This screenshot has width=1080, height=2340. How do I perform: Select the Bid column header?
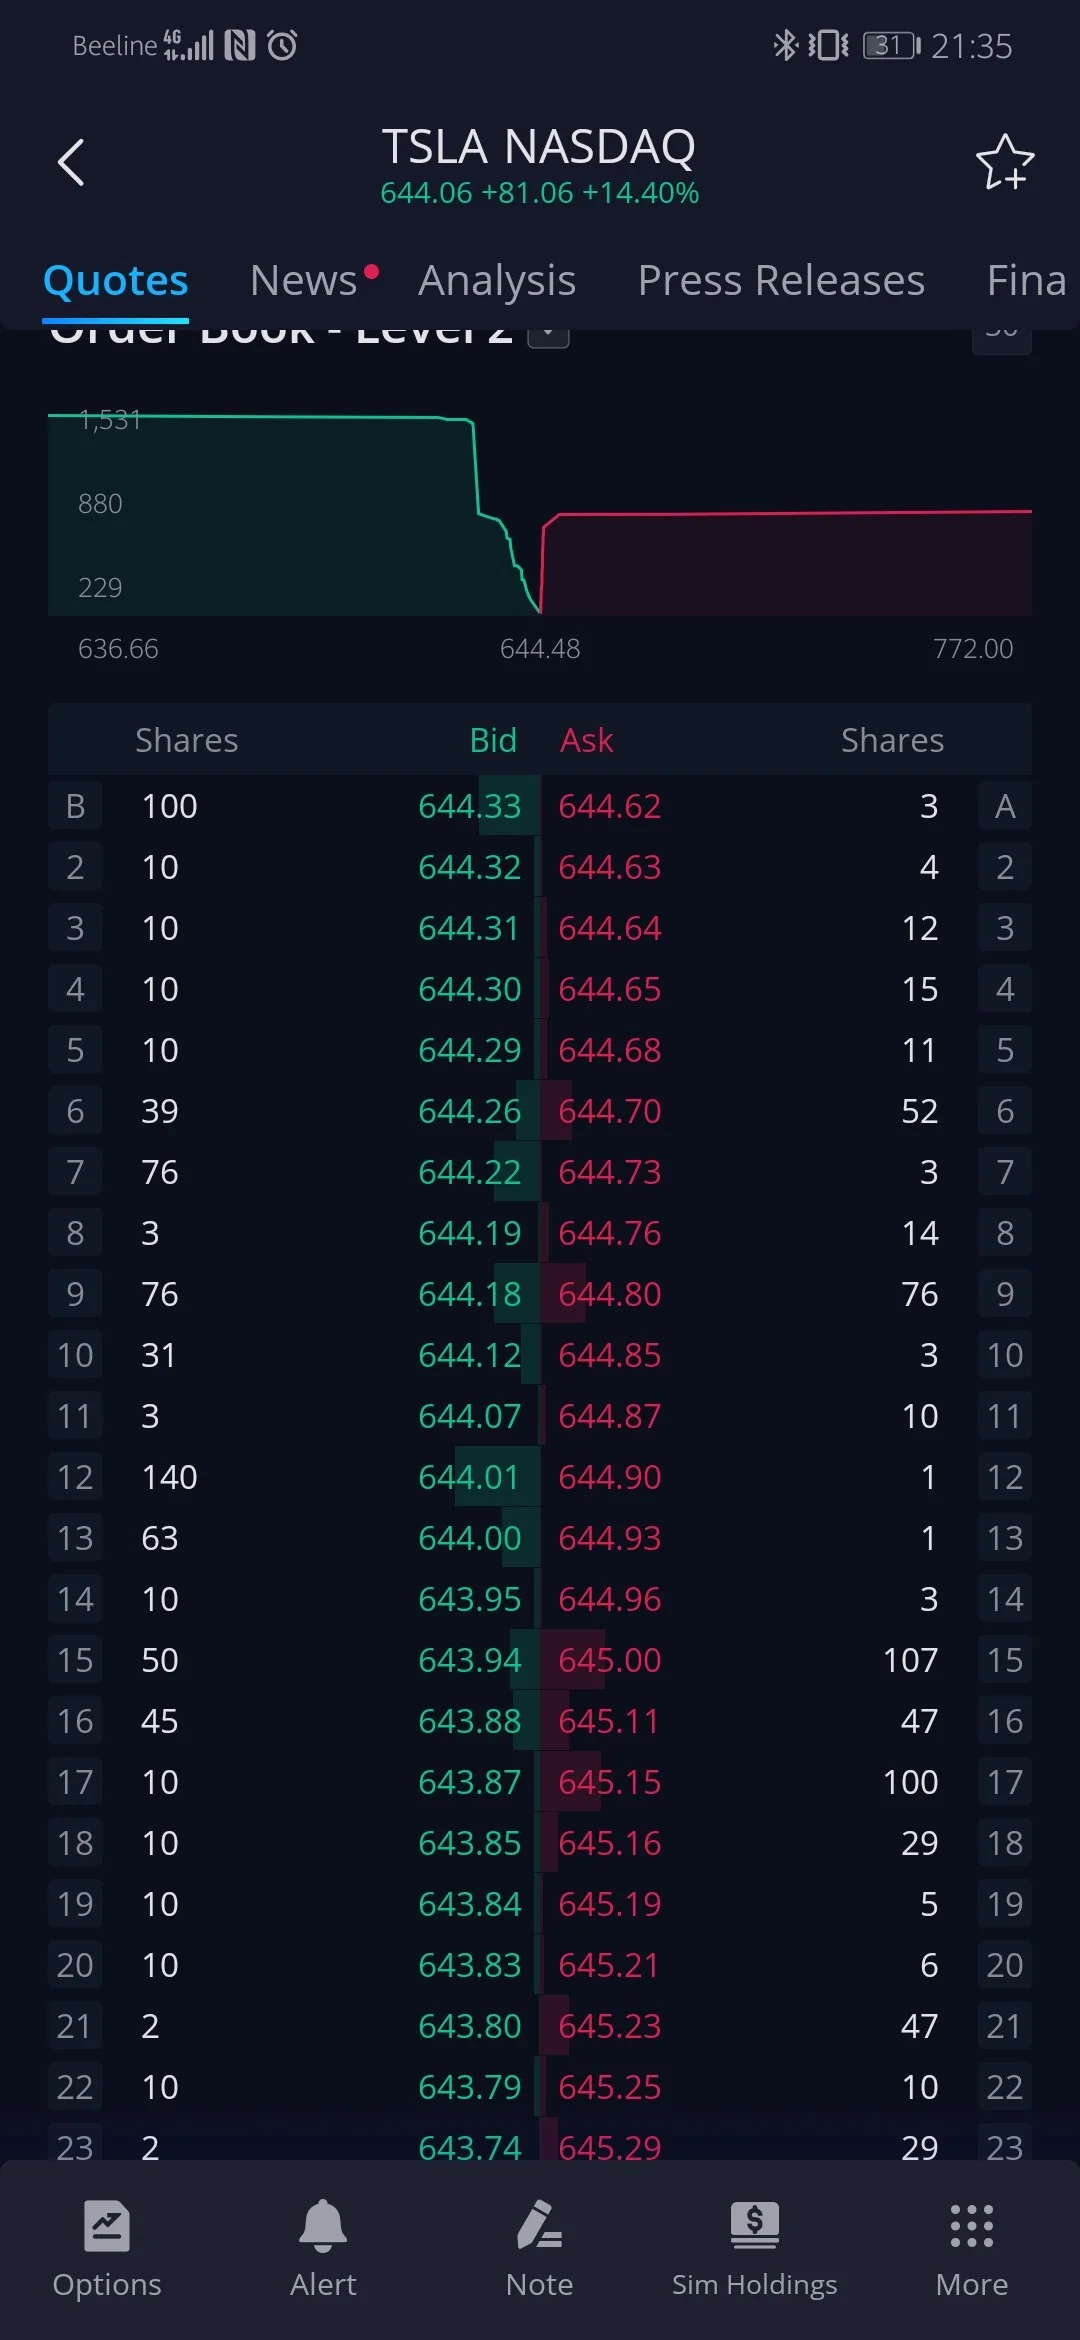493,740
